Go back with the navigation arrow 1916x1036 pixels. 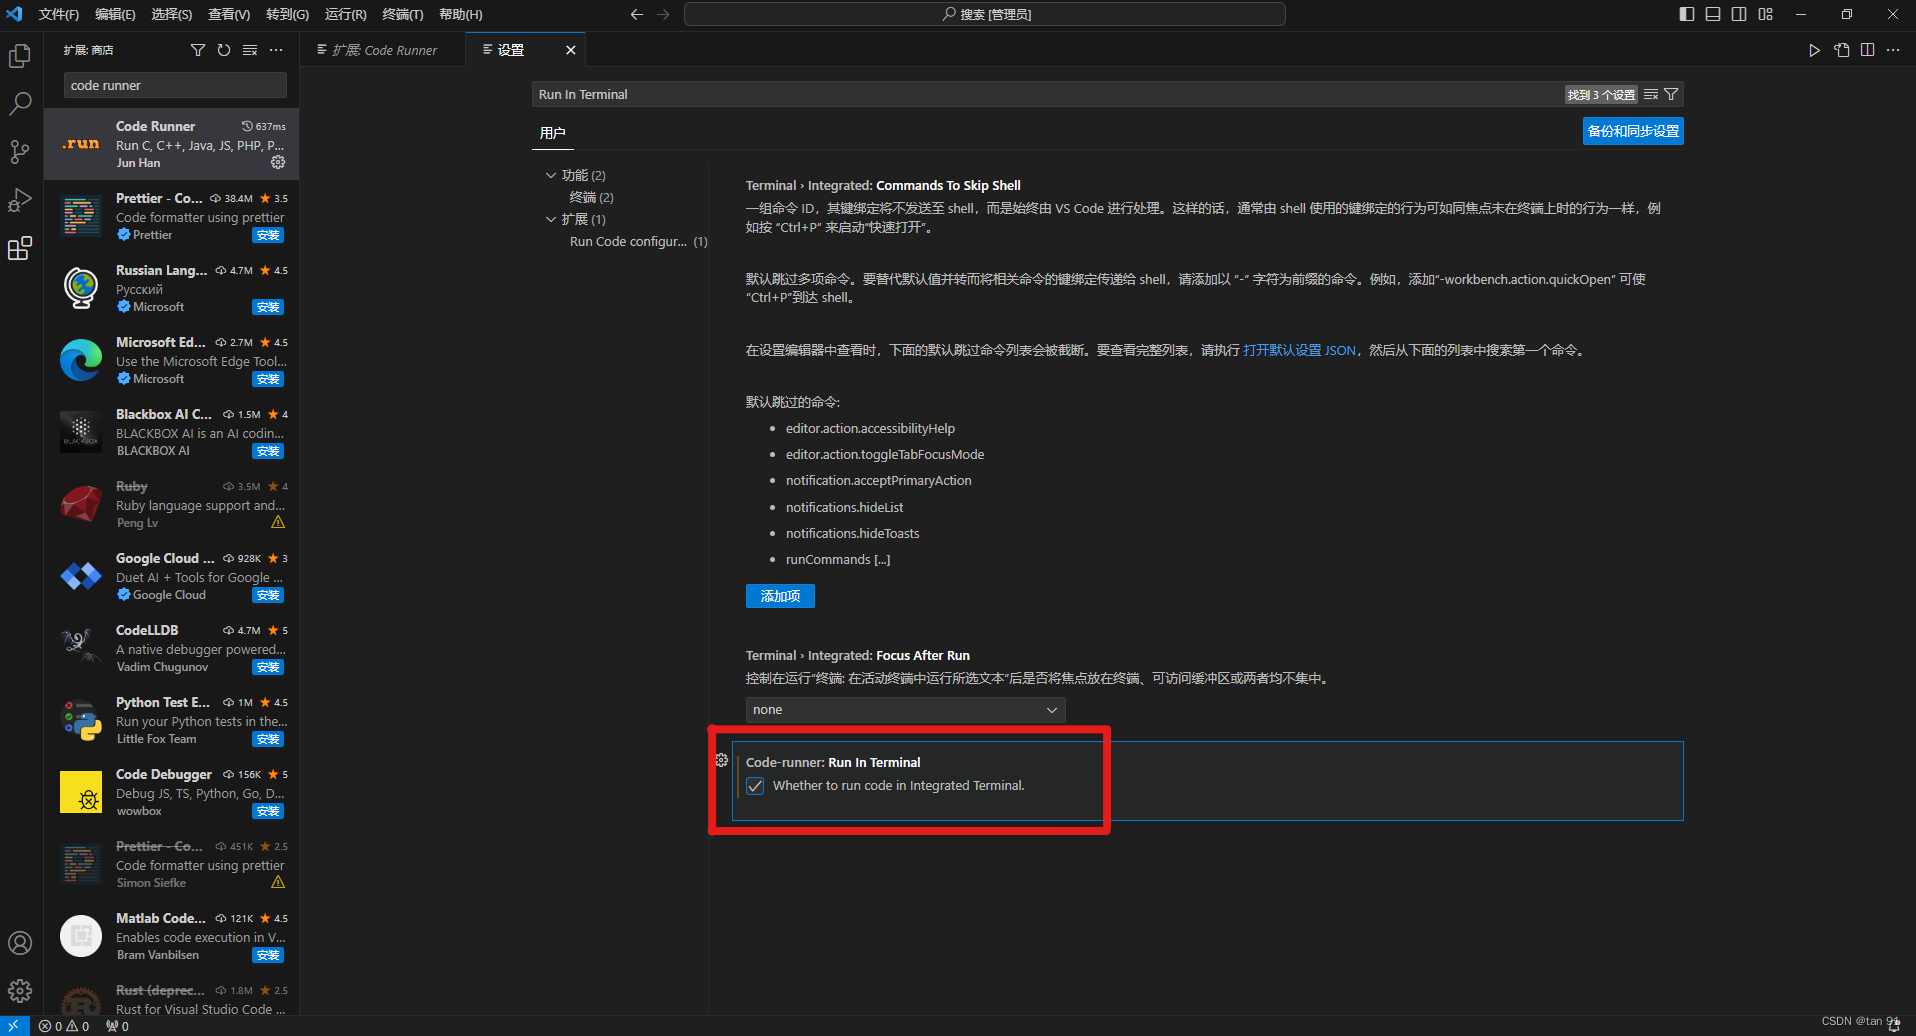[x=637, y=14]
